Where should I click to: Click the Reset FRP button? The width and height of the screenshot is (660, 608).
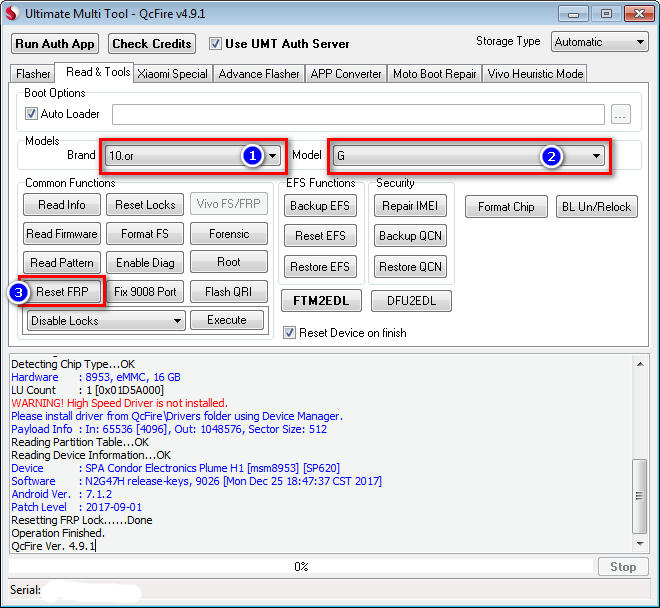pos(62,291)
